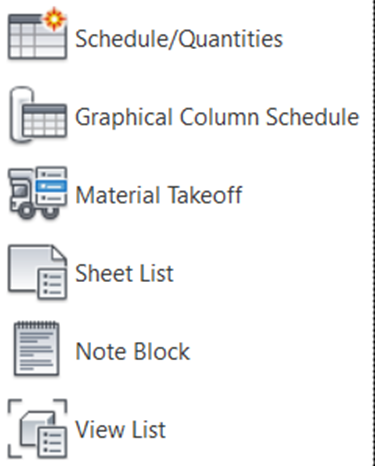Click the View List cube icon

[37, 428]
